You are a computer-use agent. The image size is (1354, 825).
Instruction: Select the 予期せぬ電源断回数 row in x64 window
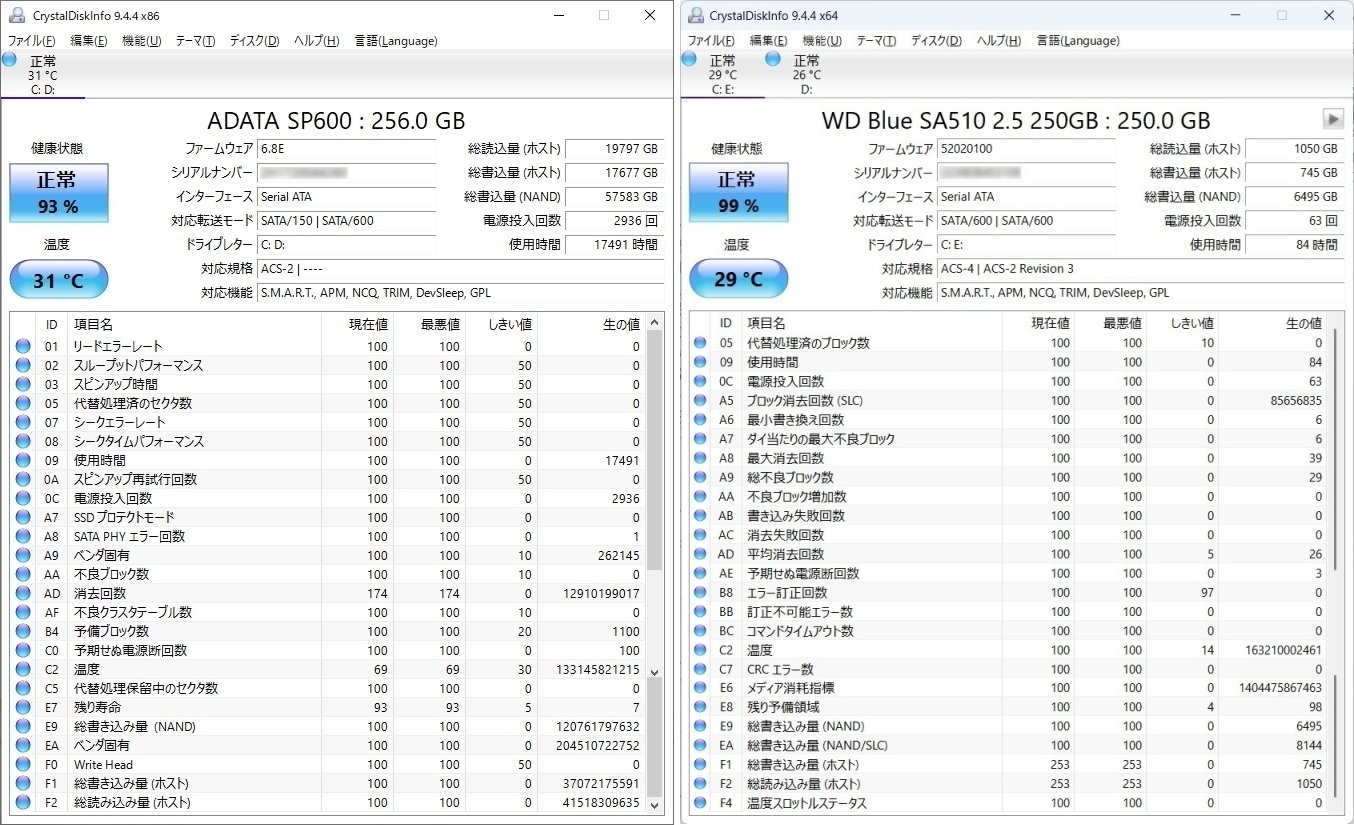click(1010, 573)
